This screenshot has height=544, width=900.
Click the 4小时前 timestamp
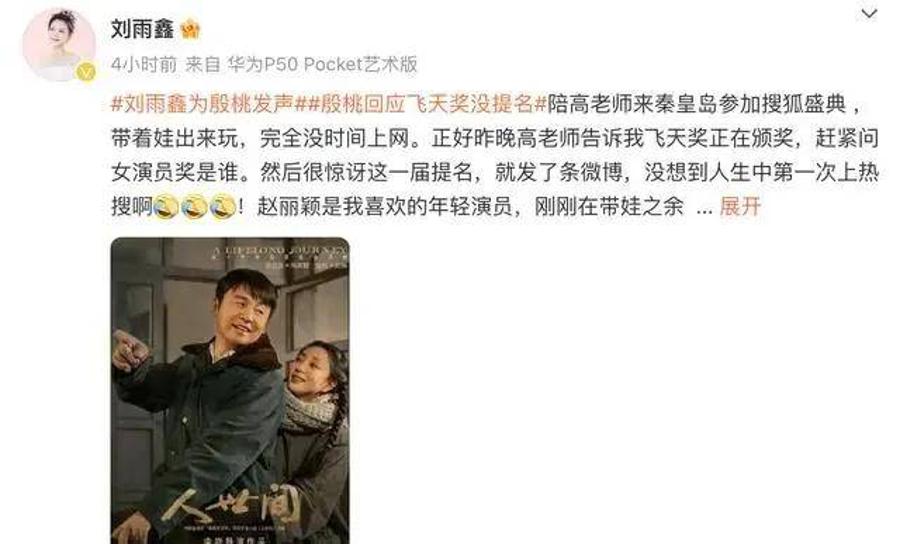tap(143, 64)
